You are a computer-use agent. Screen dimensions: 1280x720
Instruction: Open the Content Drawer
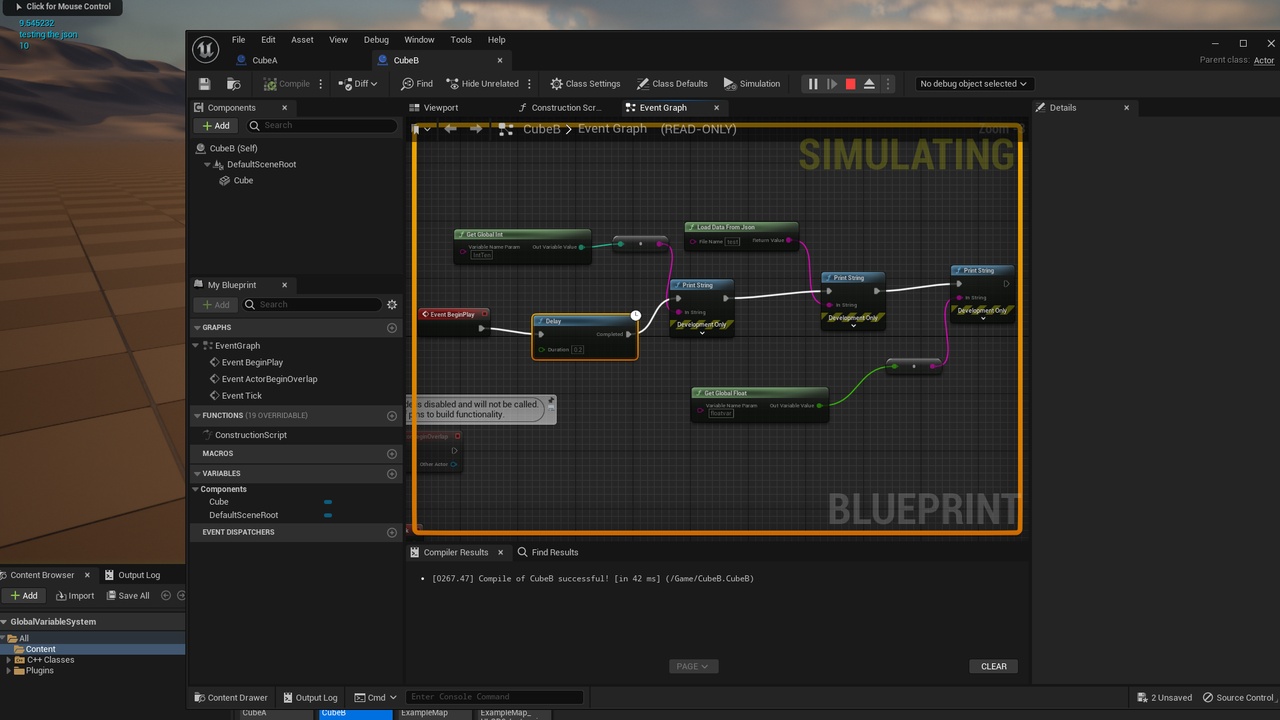coord(230,697)
